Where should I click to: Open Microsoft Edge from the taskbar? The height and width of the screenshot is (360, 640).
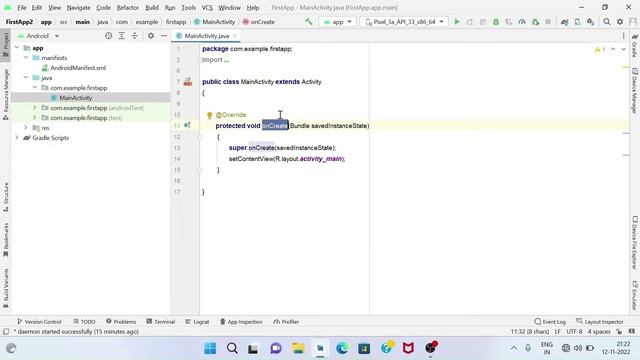[342, 348]
